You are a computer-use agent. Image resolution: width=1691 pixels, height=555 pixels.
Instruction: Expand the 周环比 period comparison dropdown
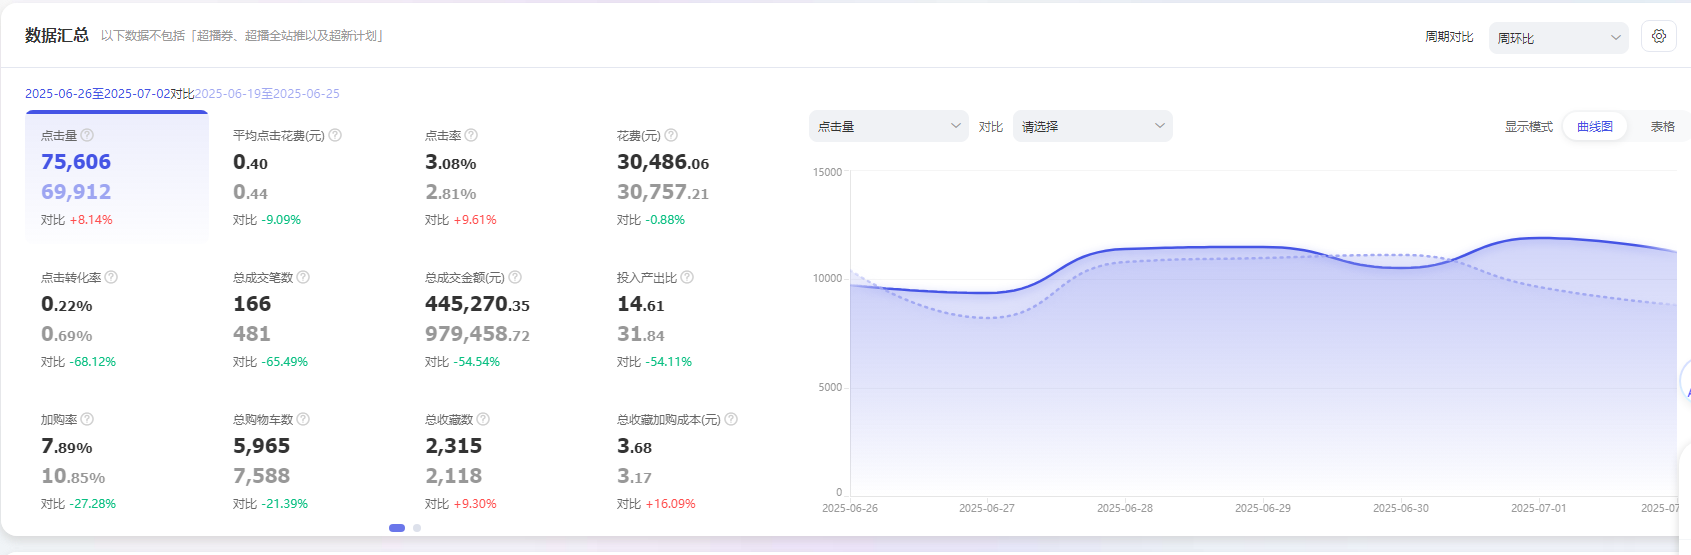(1558, 38)
